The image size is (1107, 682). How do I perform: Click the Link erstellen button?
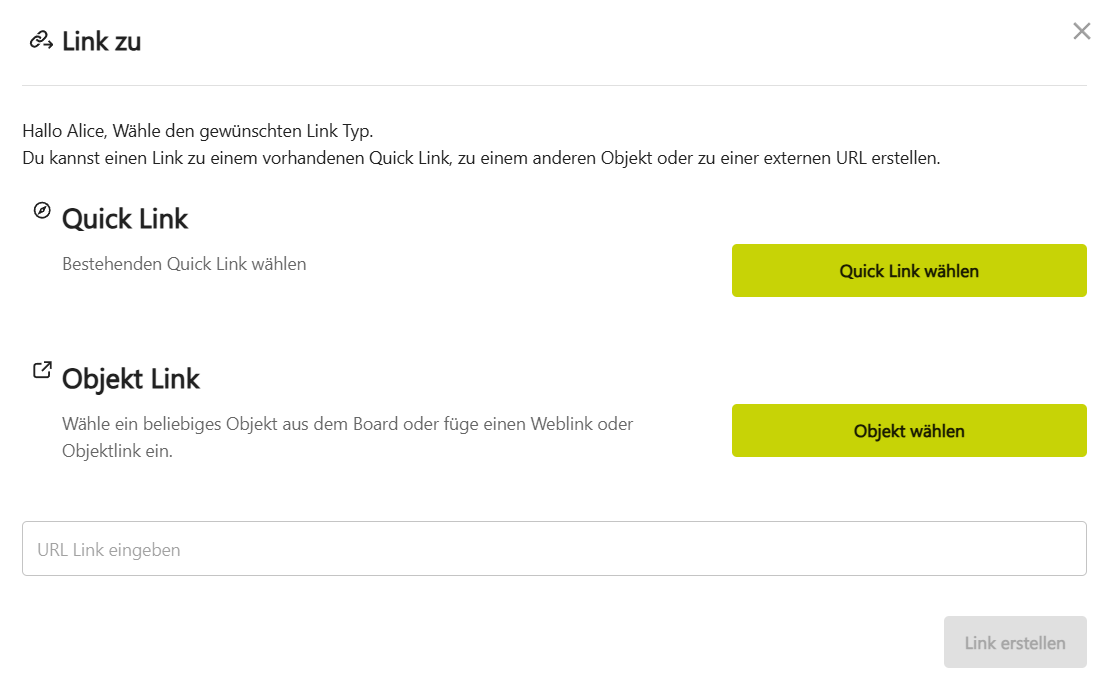tap(1015, 642)
